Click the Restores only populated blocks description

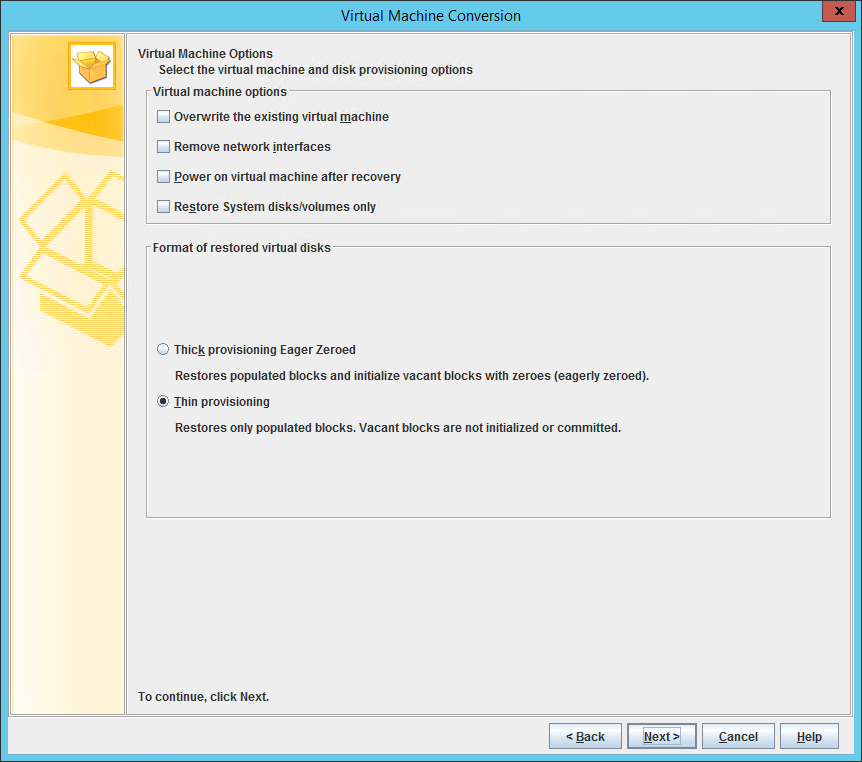[398, 428]
